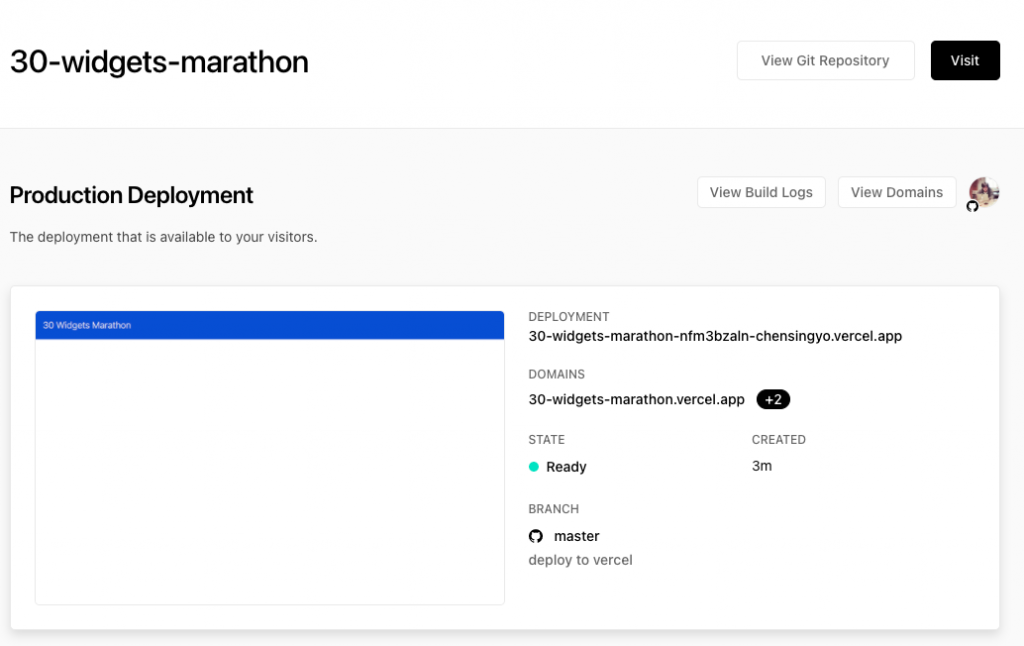The width and height of the screenshot is (1024, 646).
Task: Click the DOMAINS label
Action: [556, 374]
